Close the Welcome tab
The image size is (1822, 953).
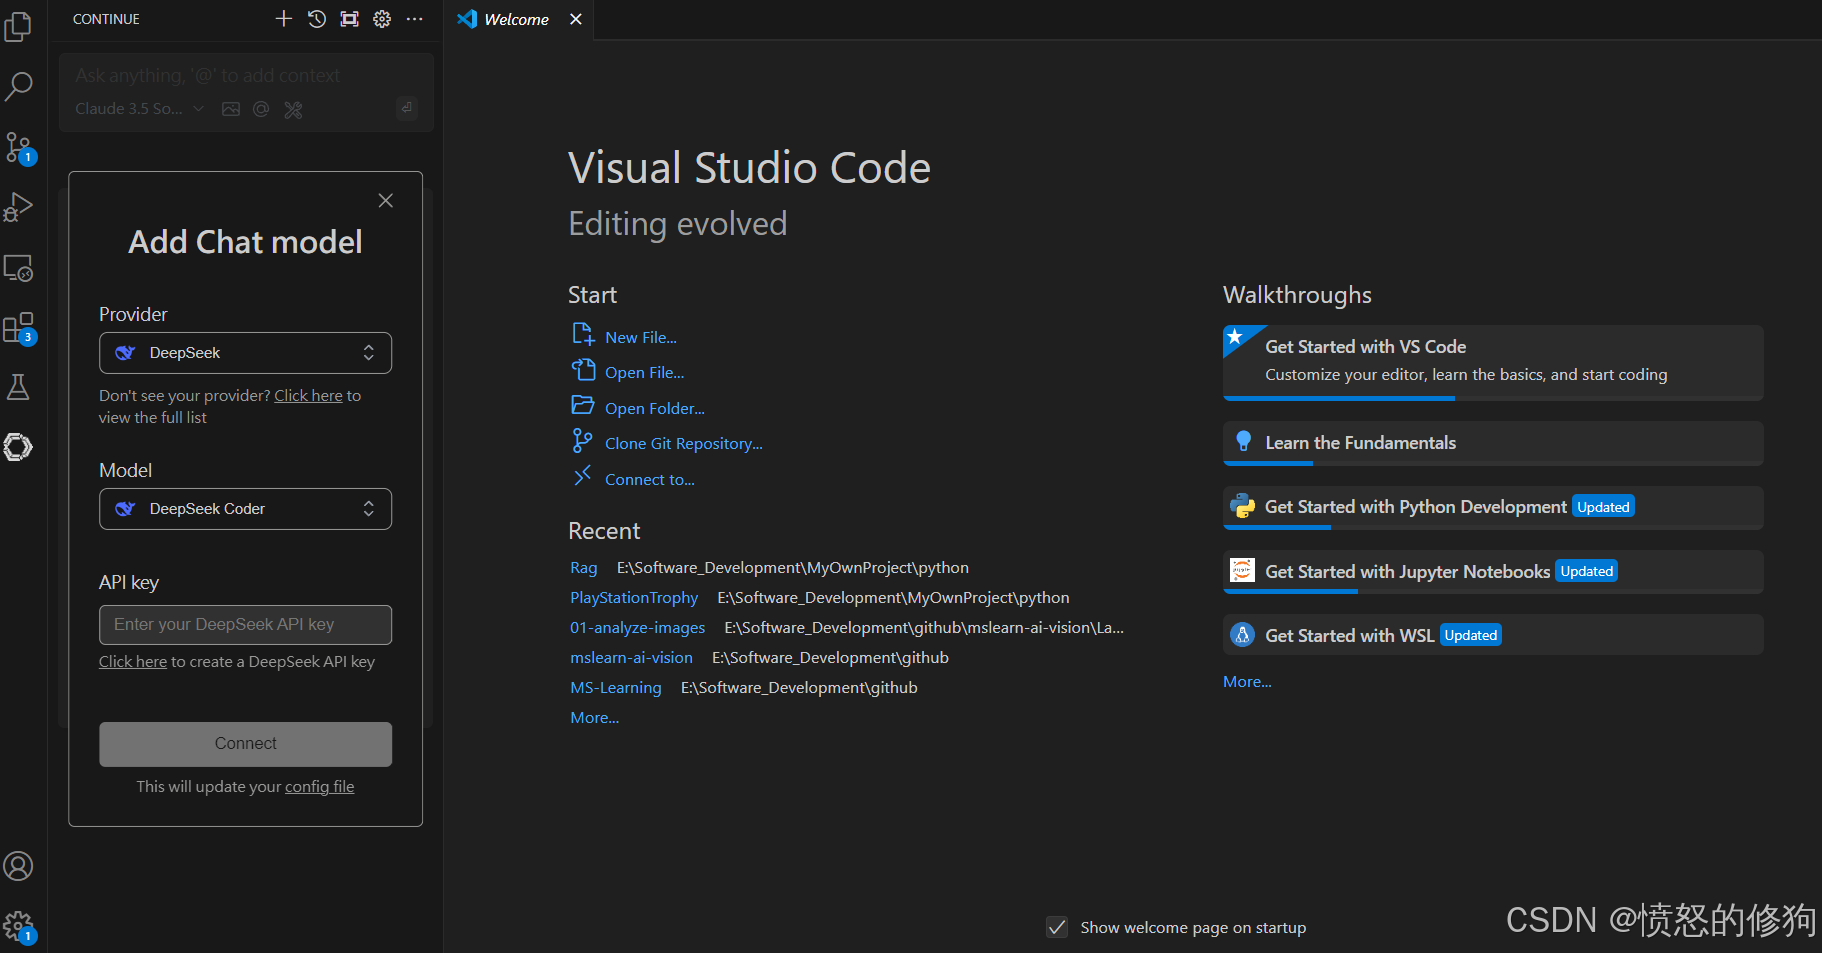click(576, 19)
